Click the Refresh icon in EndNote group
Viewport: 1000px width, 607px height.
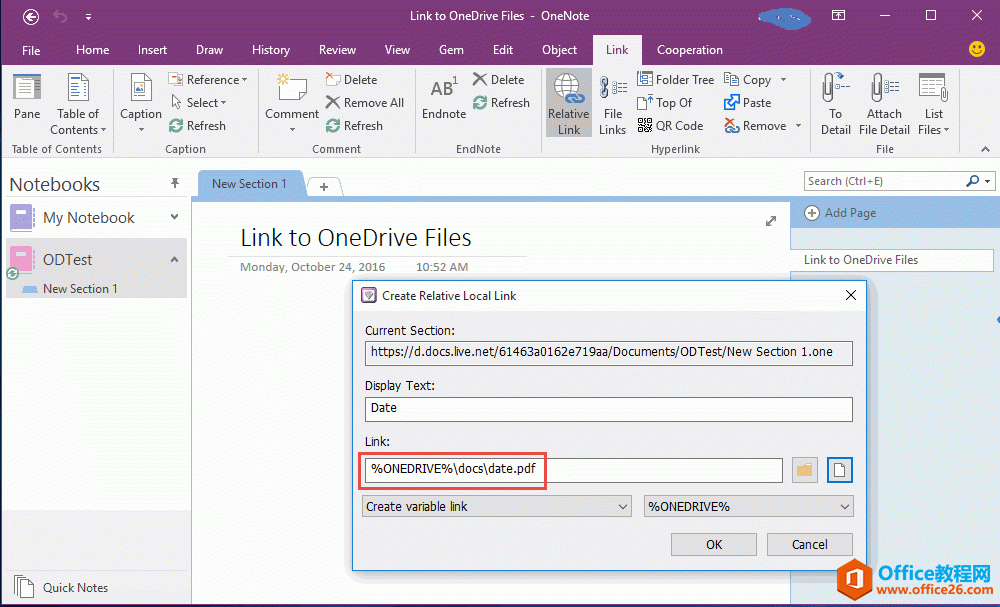click(502, 102)
